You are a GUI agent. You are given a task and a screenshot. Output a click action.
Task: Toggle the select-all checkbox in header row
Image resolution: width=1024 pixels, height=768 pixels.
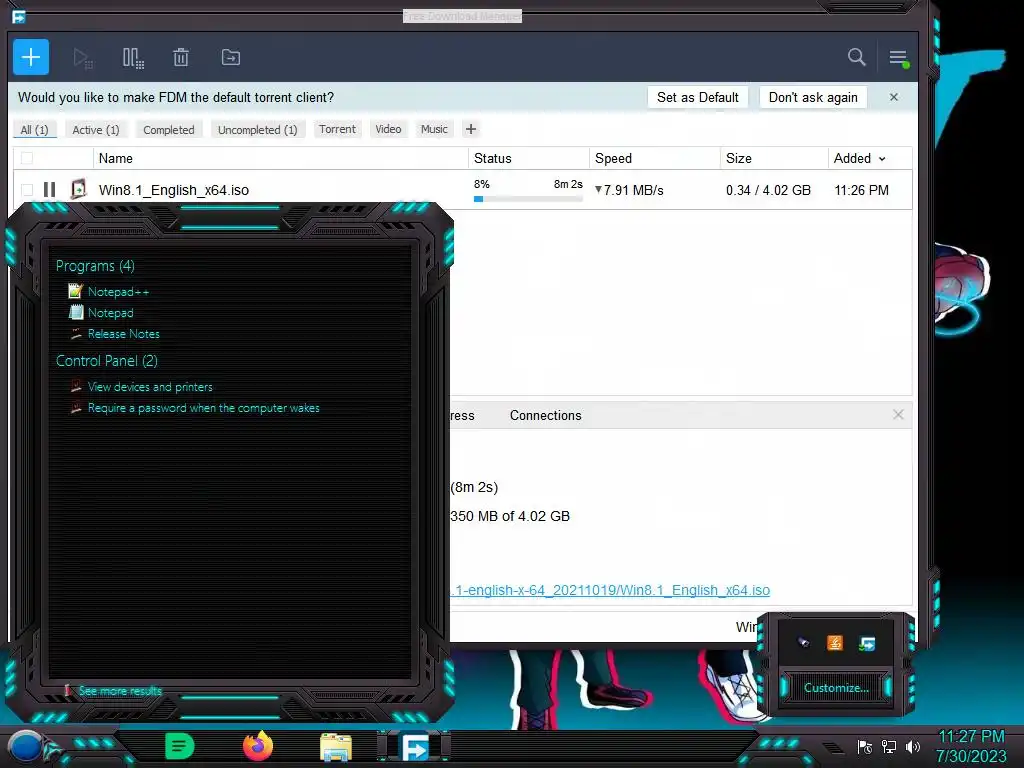click(27, 158)
